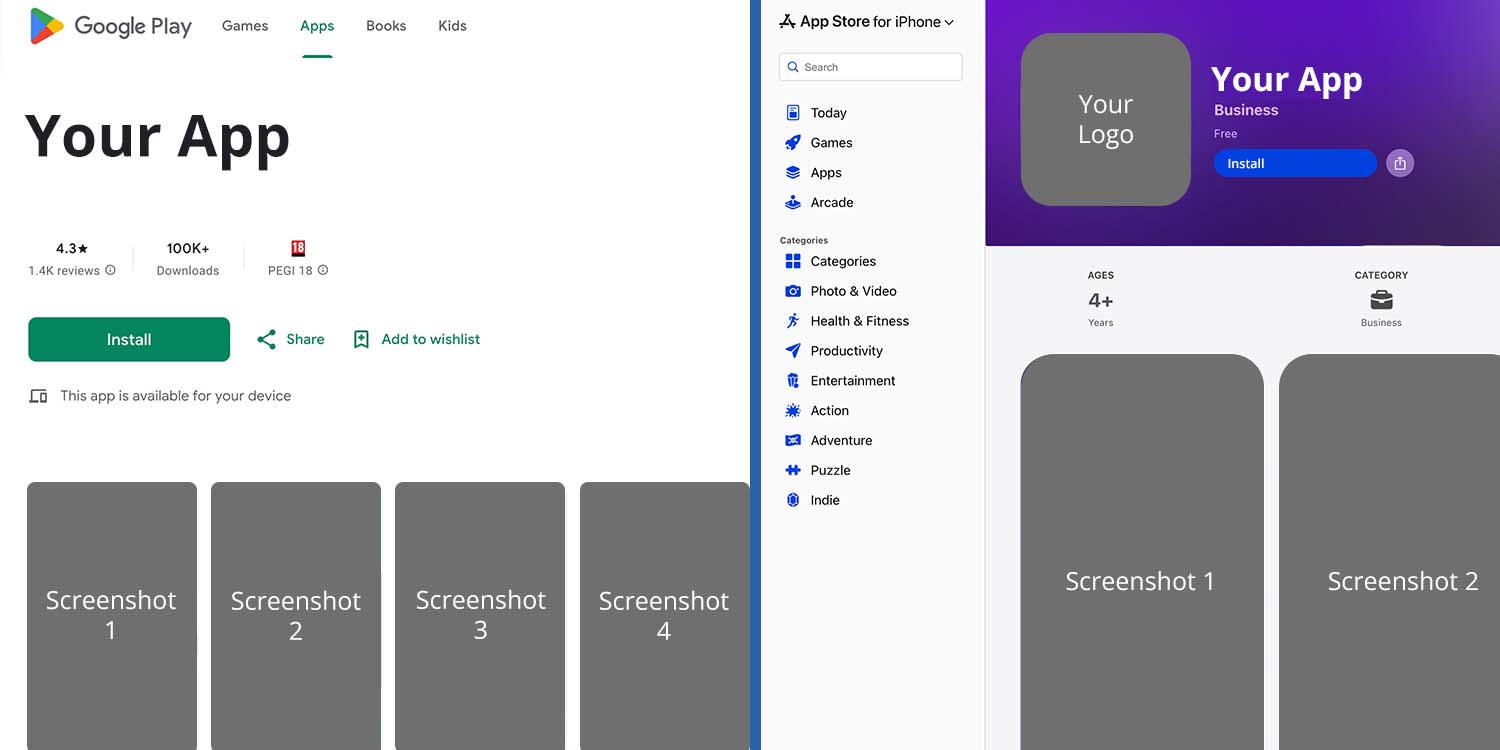Viewport: 1500px width, 750px height.
Task: Tap the iOS share button beside Install
Action: tap(1400, 162)
